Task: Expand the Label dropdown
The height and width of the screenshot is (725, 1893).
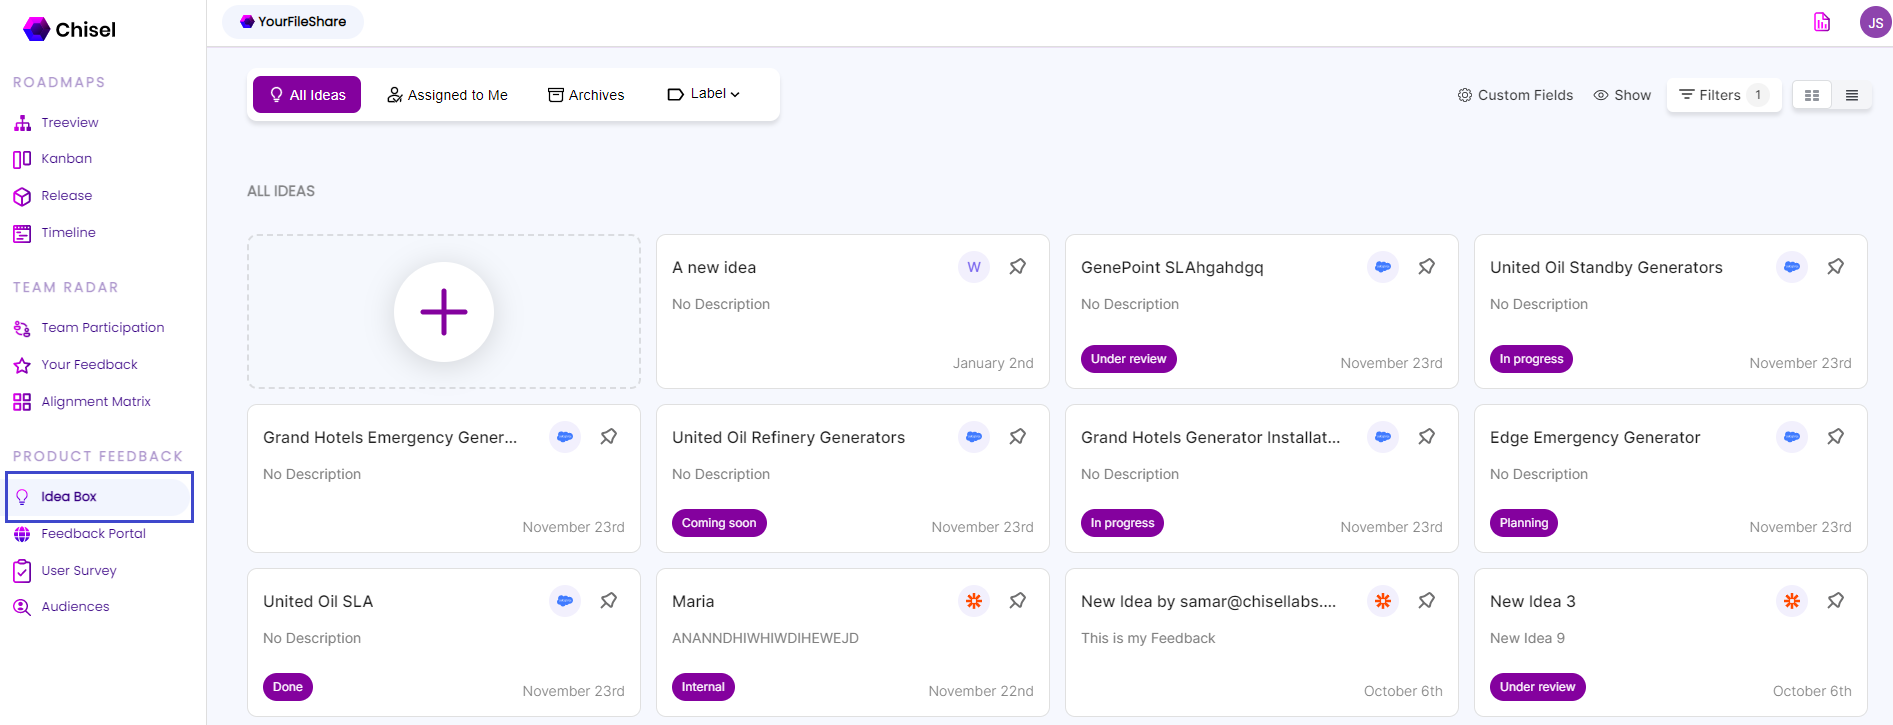Action: (x=704, y=94)
